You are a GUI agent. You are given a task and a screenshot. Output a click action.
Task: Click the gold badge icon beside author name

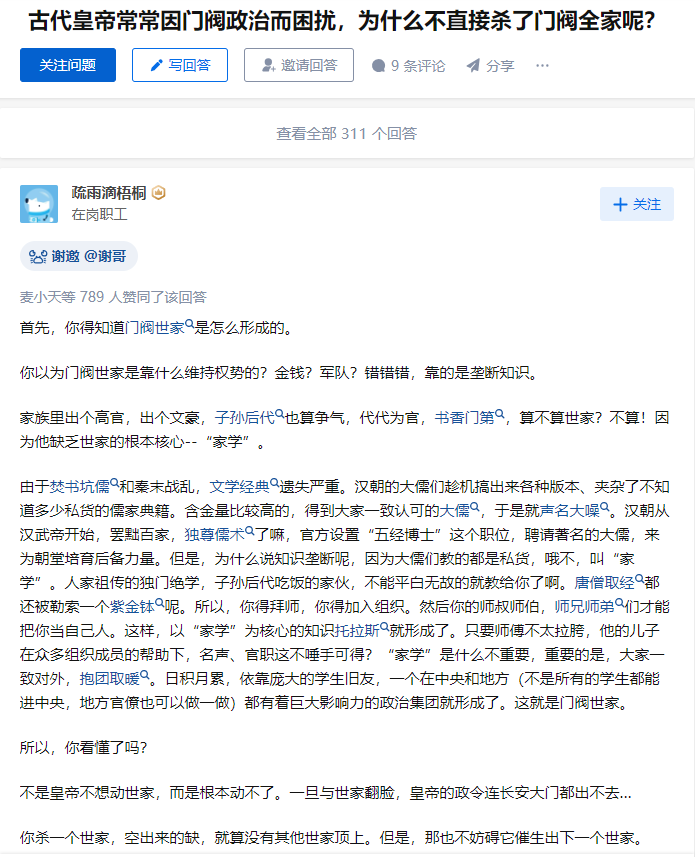(x=158, y=193)
